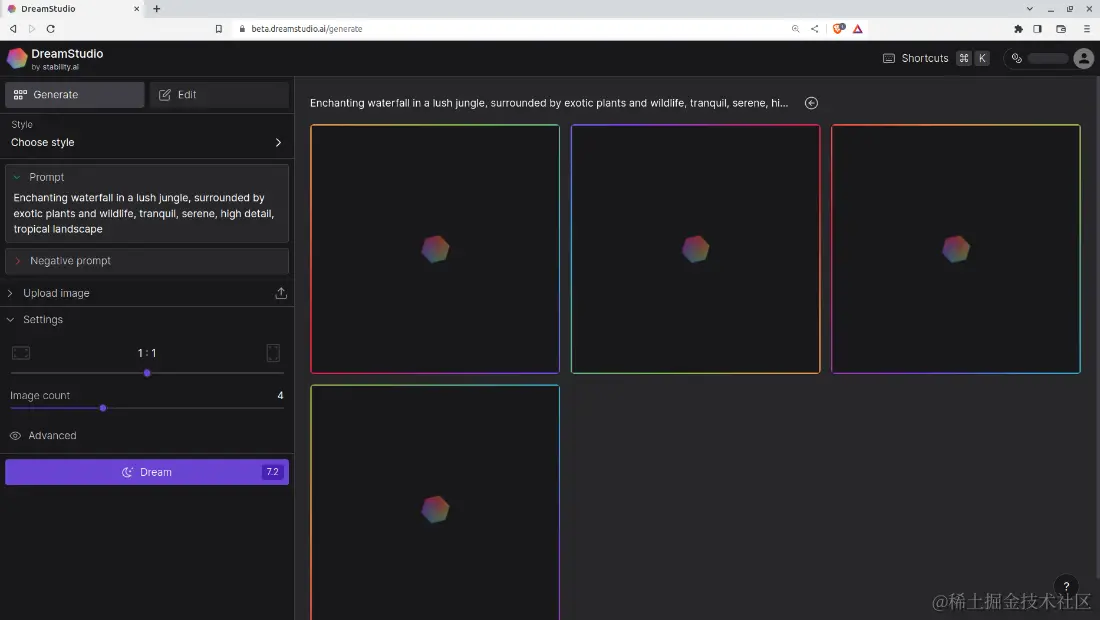This screenshot has width=1100, height=620.
Task: Toggle the Advanced settings eye icon
Action: tap(15, 436)
